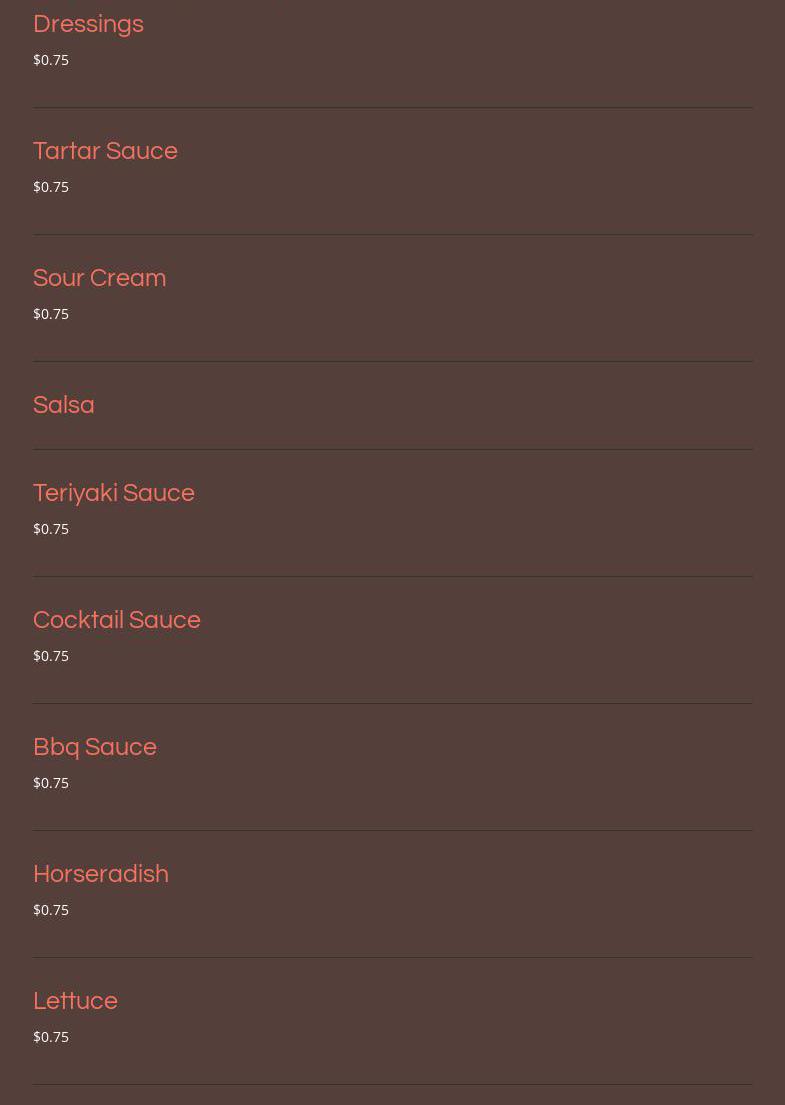Viewport: 785px width, 1105px height.
Task: Select Cocktail Sauce from the list
Action: [117, 620]
